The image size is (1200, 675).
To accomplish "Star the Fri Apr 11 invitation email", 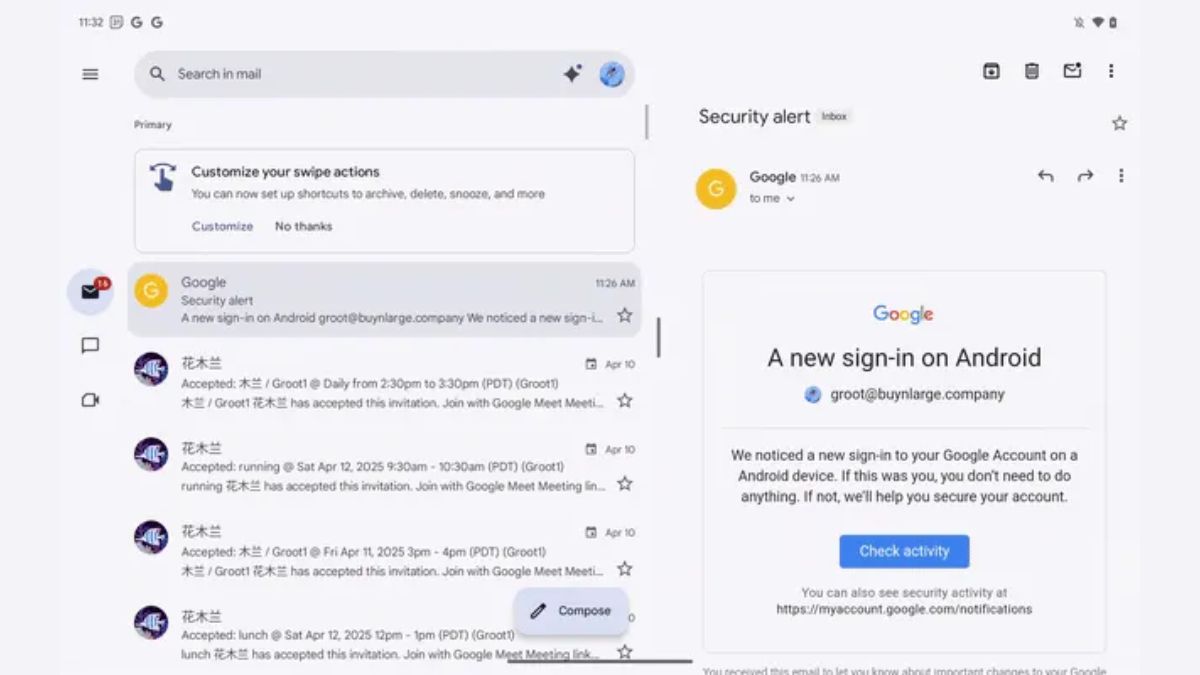I will (625, 568).
